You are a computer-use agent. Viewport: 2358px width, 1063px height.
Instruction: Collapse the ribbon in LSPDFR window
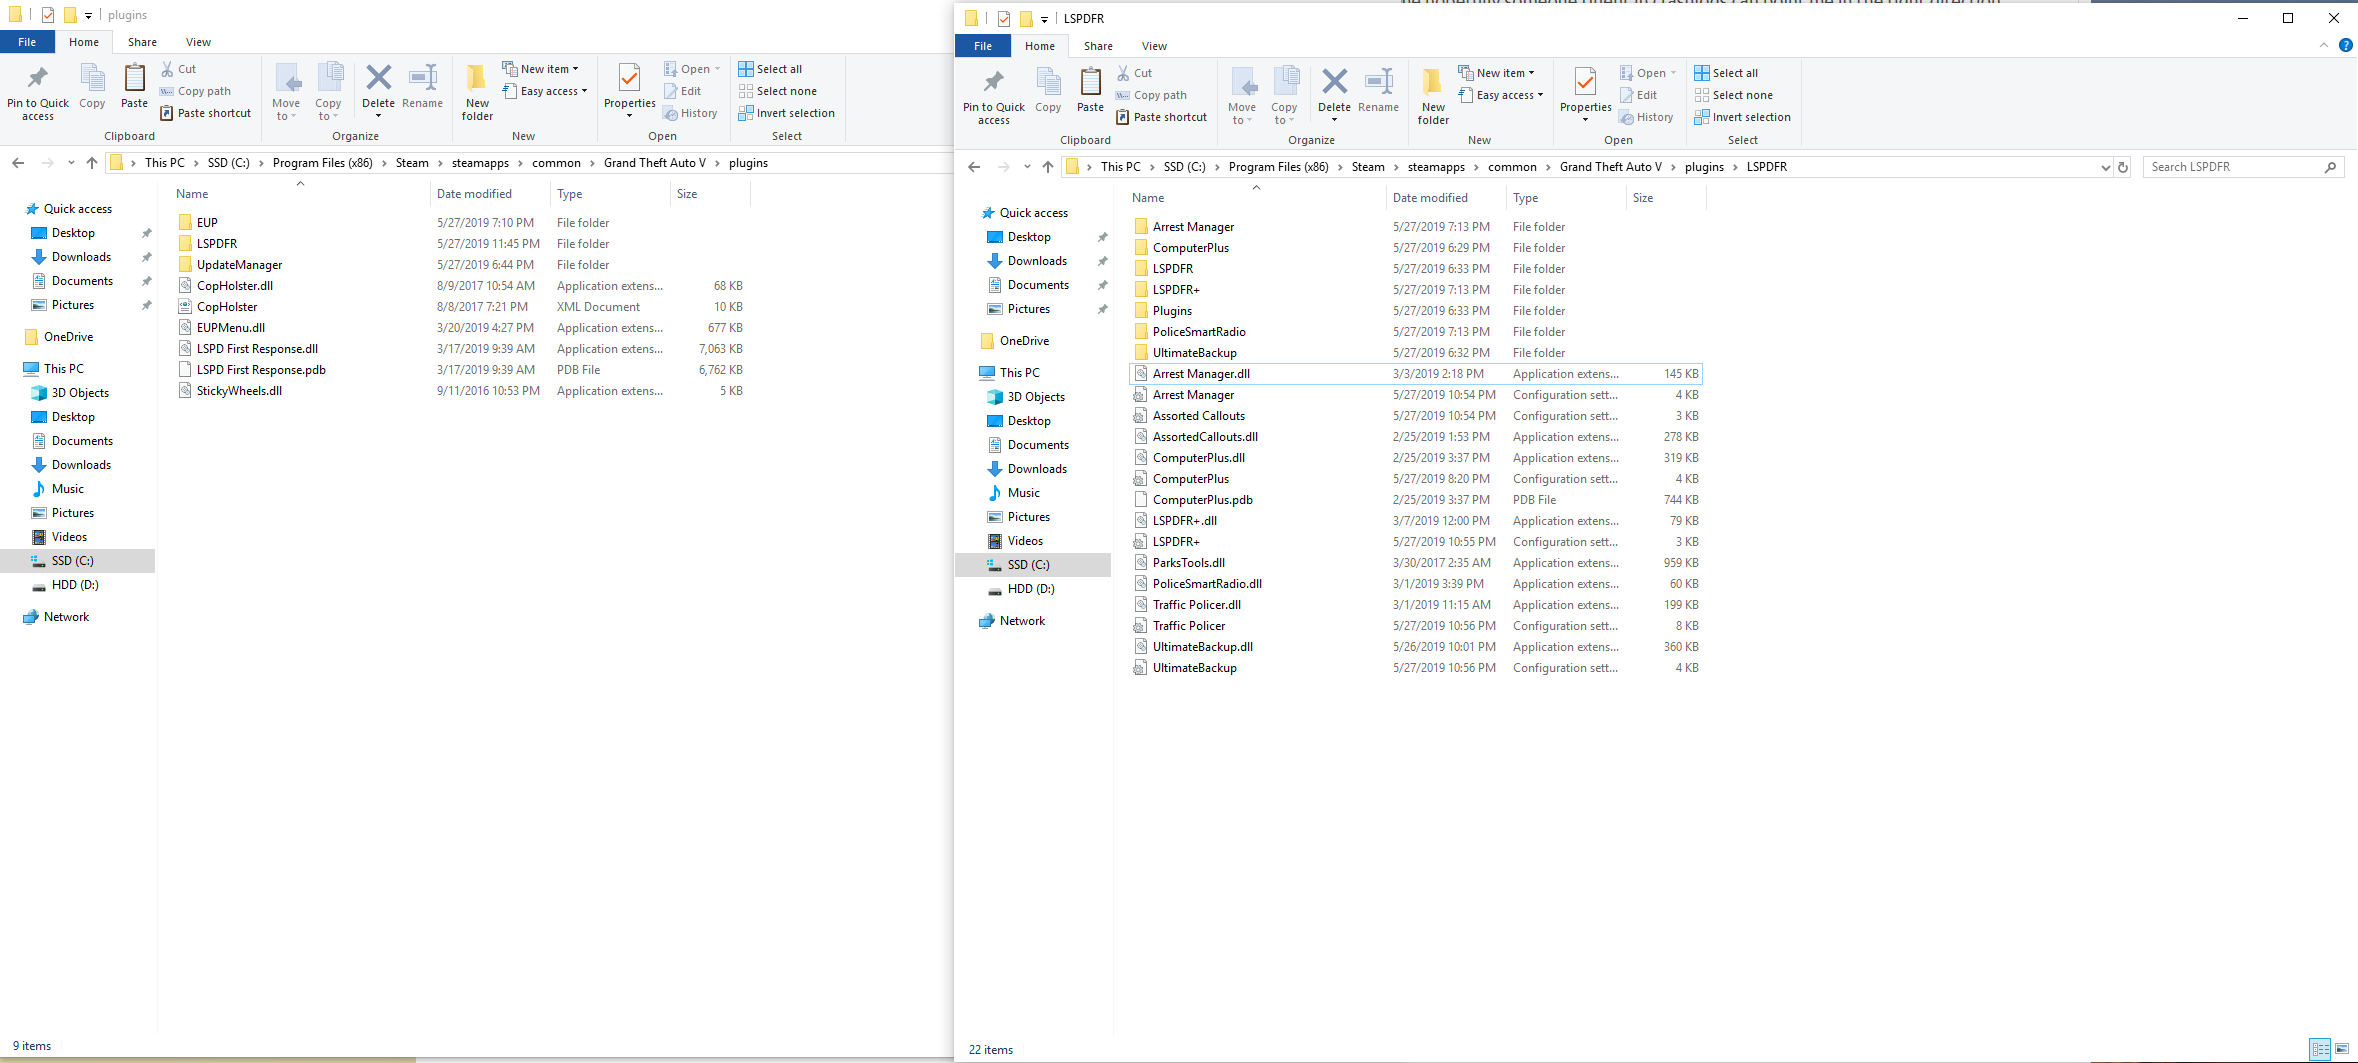coord(2323,46)
